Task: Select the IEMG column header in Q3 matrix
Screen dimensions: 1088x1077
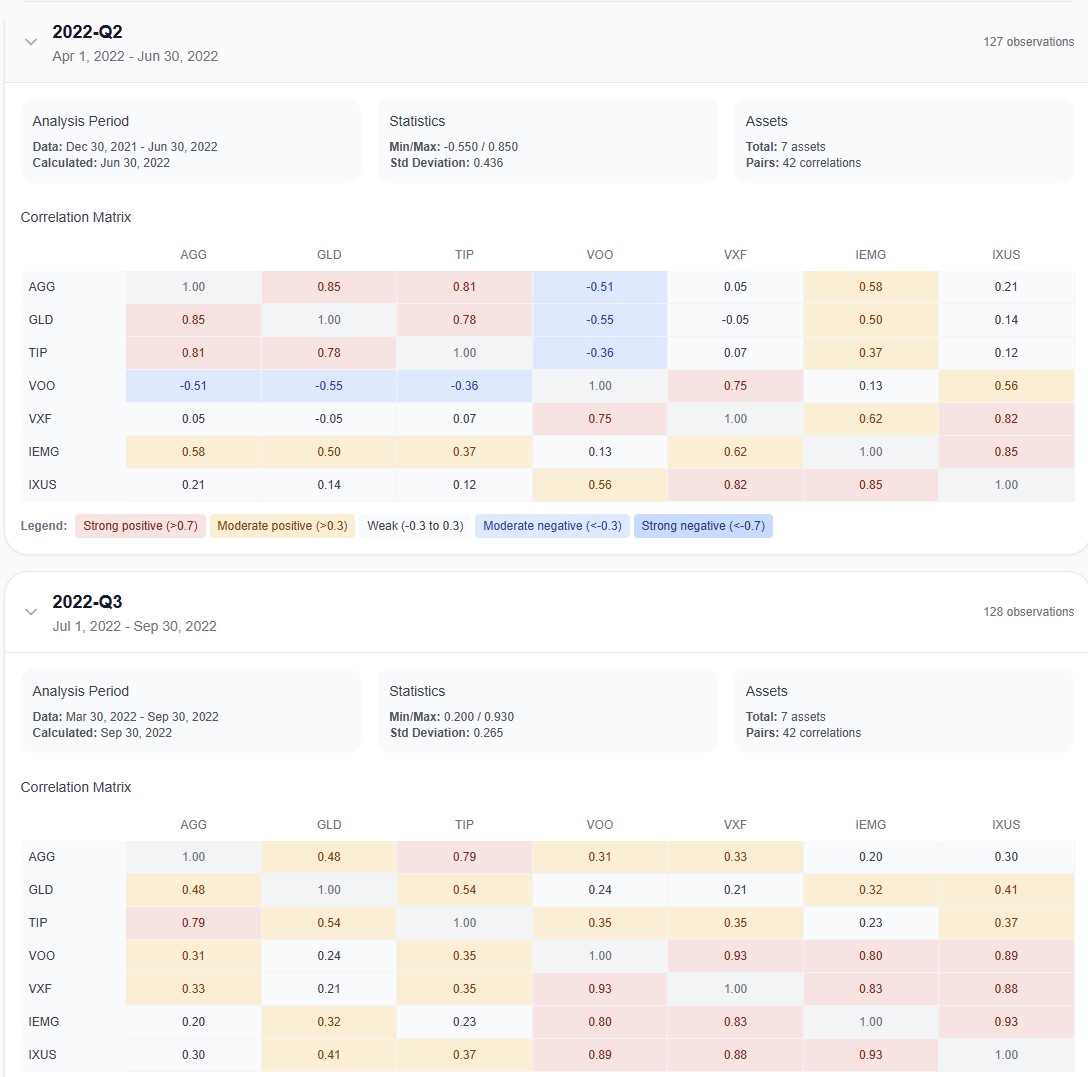Action: 870,824
